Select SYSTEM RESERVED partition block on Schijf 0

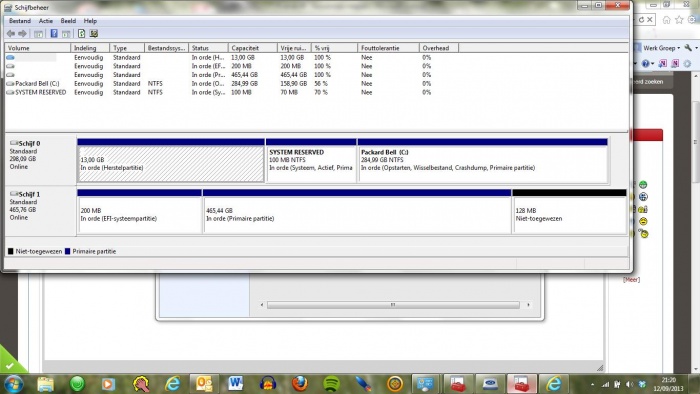pos(311,161)
